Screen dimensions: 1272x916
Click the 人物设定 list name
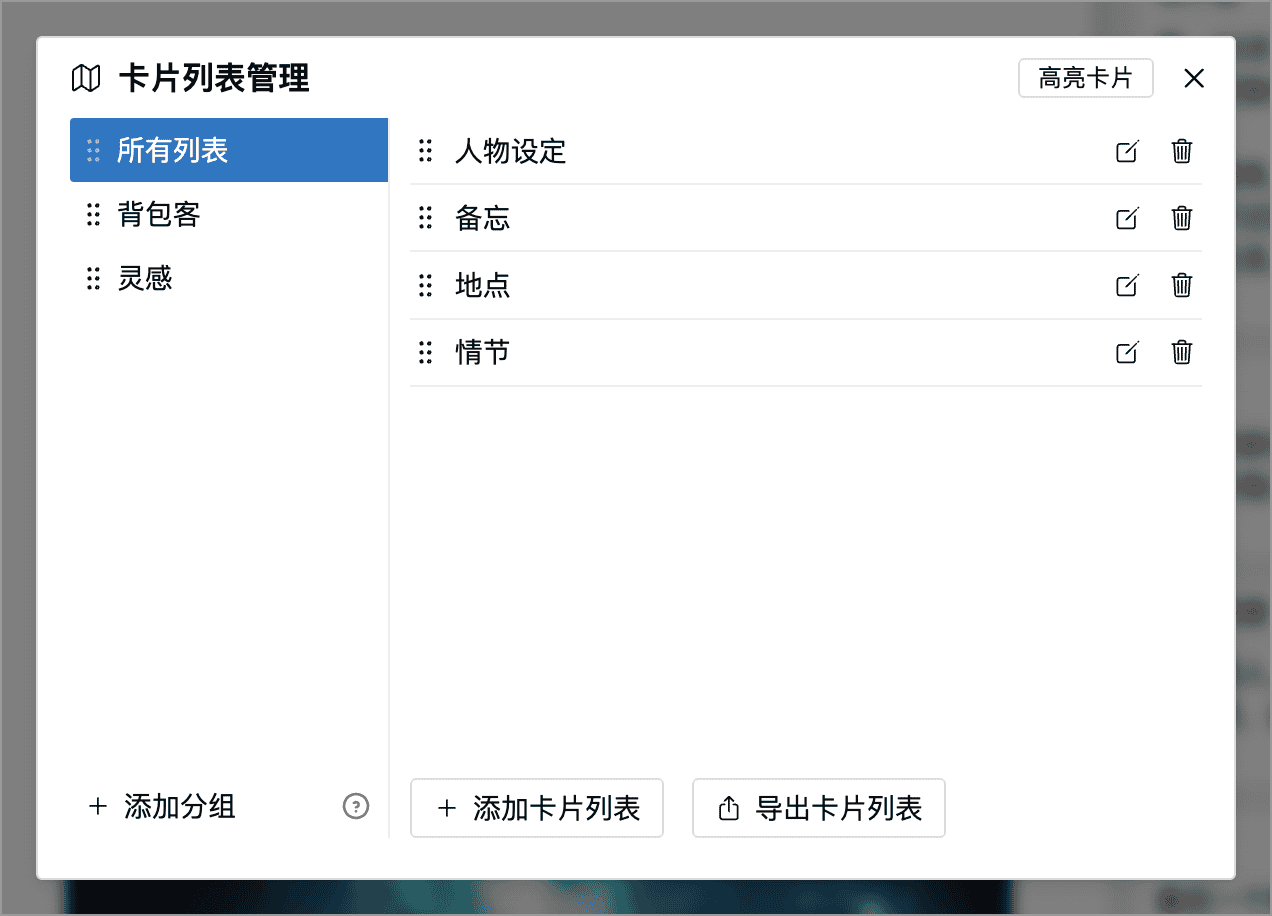coord(511,151)
